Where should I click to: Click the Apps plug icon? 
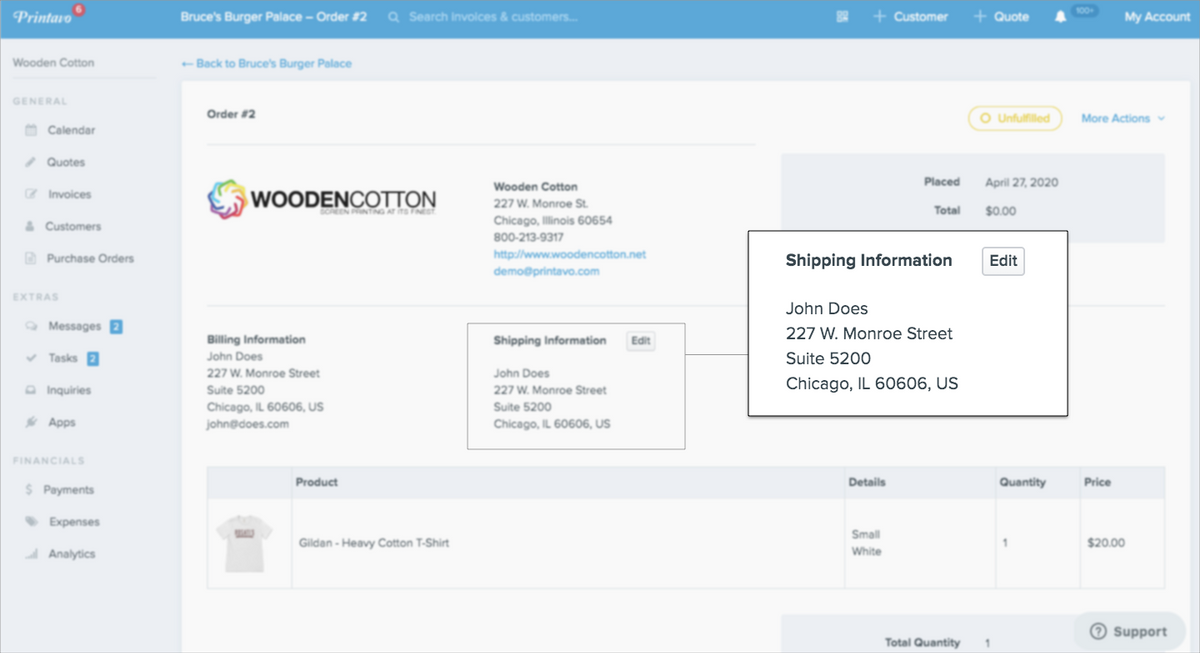click(x=30, y=422)
